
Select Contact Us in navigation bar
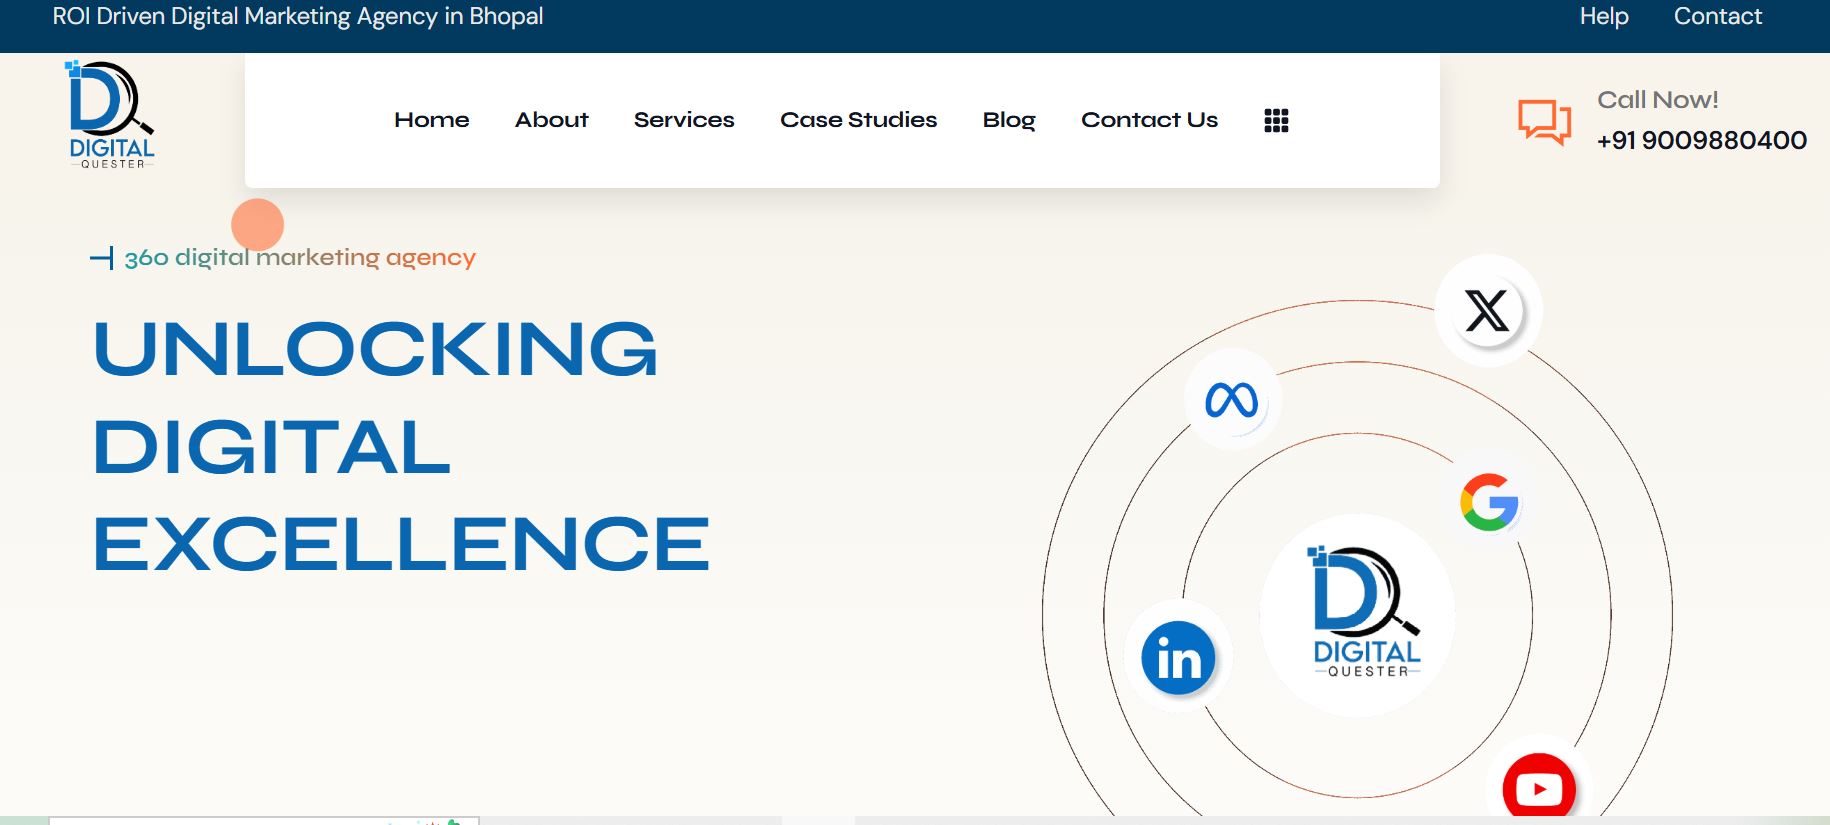coord(1149,120)
